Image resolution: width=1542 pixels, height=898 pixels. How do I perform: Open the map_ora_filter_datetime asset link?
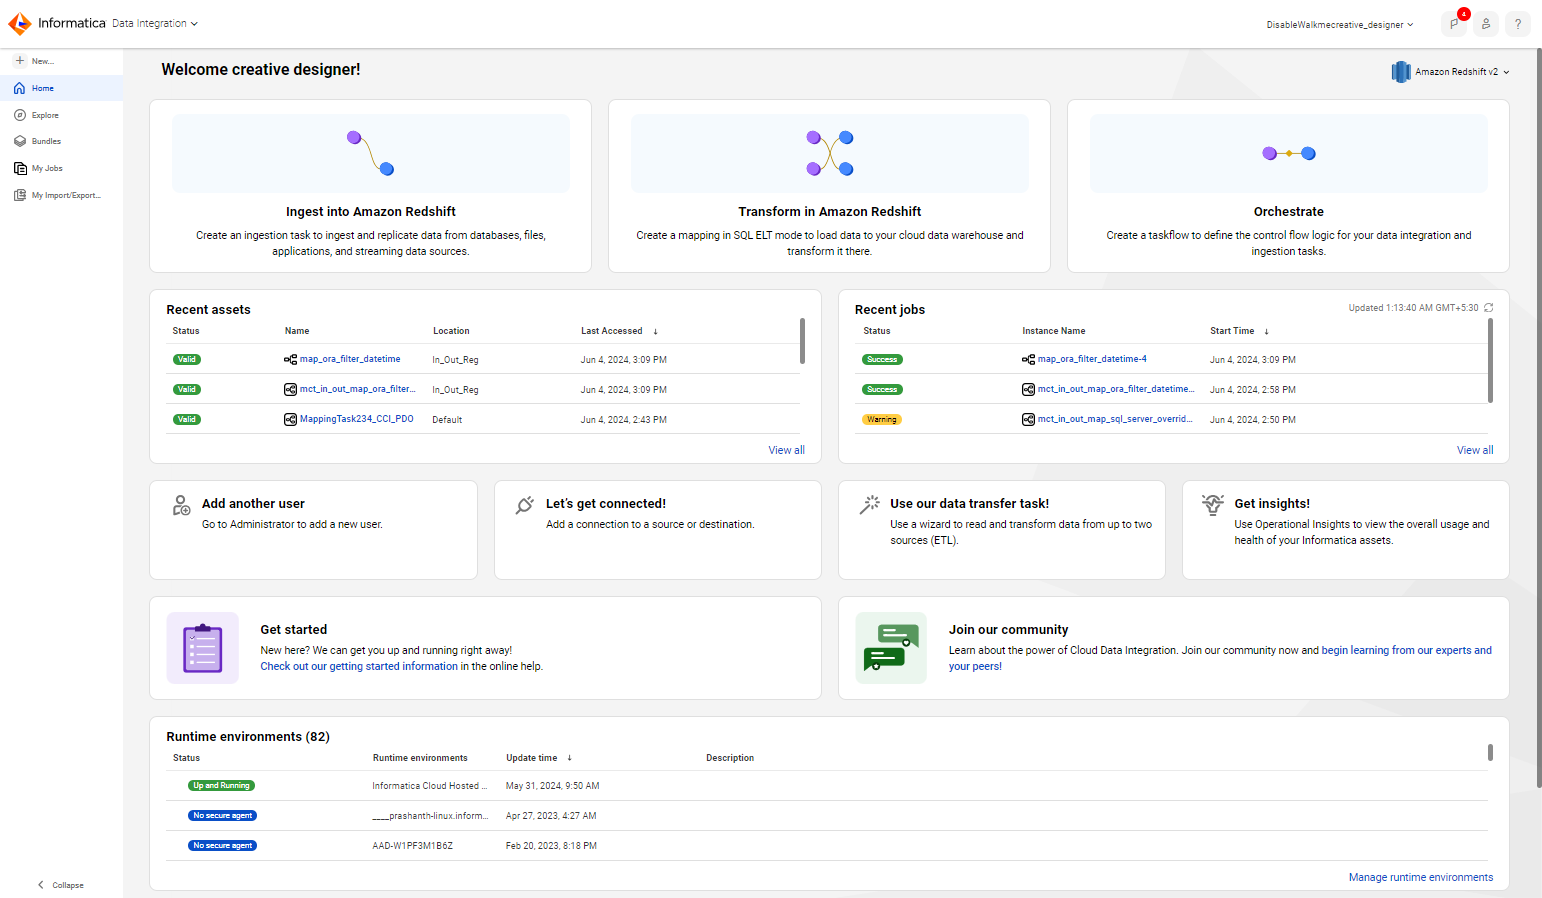[350, 359]
